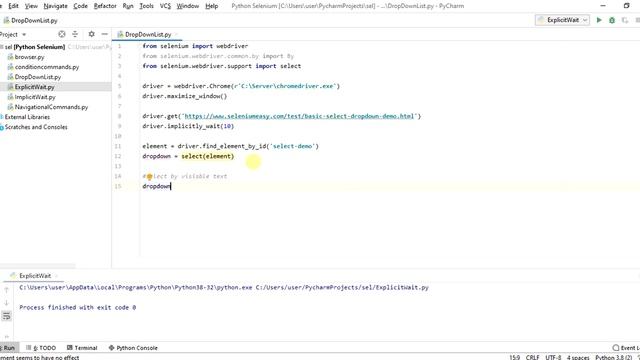Hide the Project tool window
The height and width of the screenshot is (360, 640).
[x=104, y=34]
